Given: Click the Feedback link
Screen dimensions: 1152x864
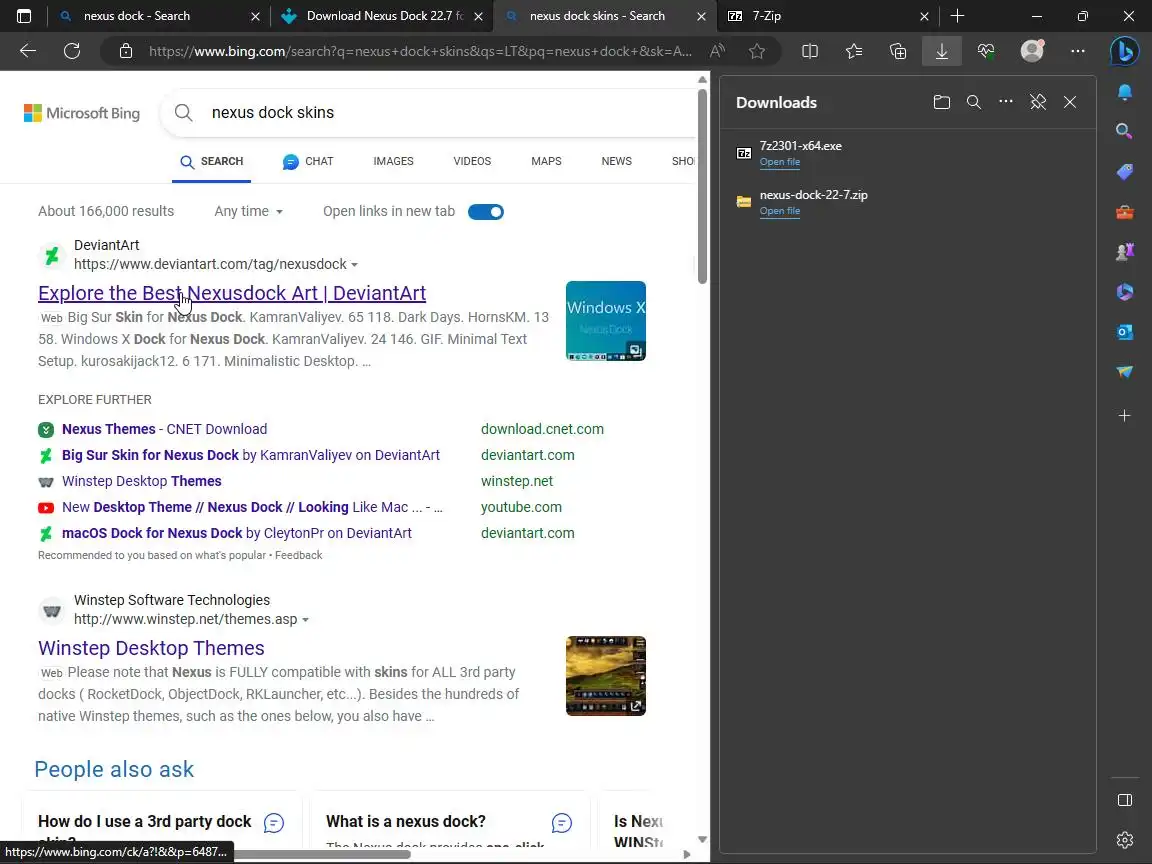Looking at the screenshot, I should click(x=298, y=555).
